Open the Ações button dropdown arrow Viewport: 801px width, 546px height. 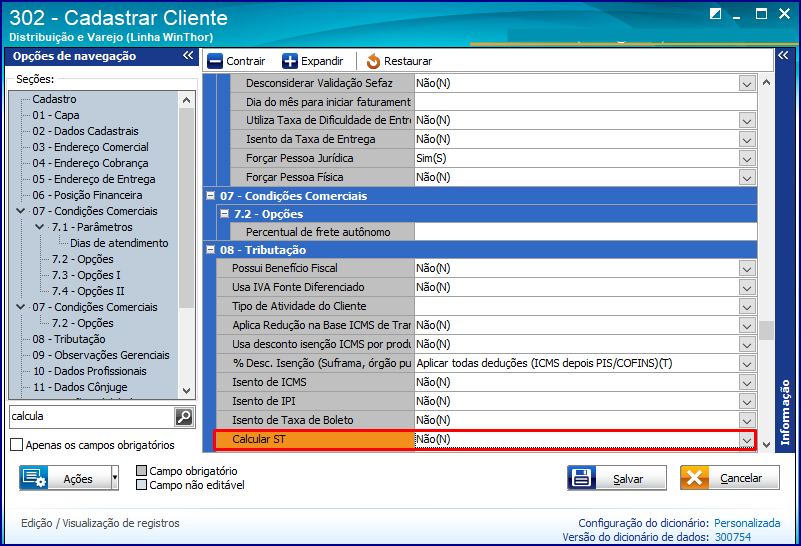[x=115, y=478]
